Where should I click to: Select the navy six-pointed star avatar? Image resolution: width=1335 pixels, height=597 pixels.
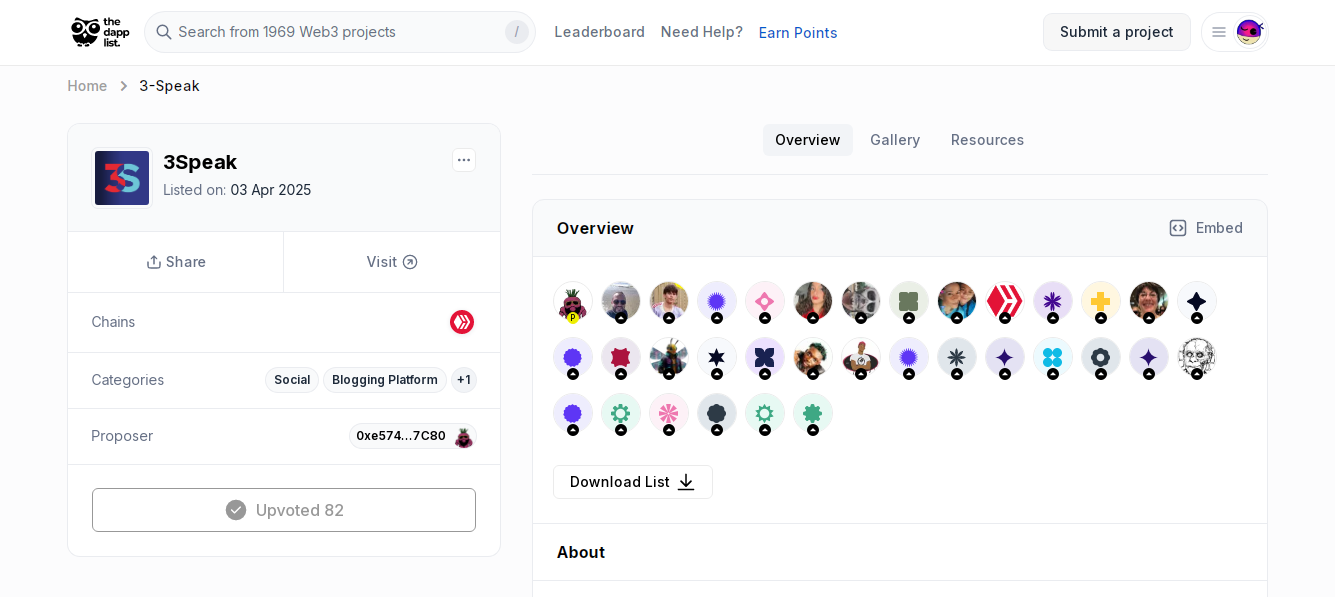click(x=717, y=357)
